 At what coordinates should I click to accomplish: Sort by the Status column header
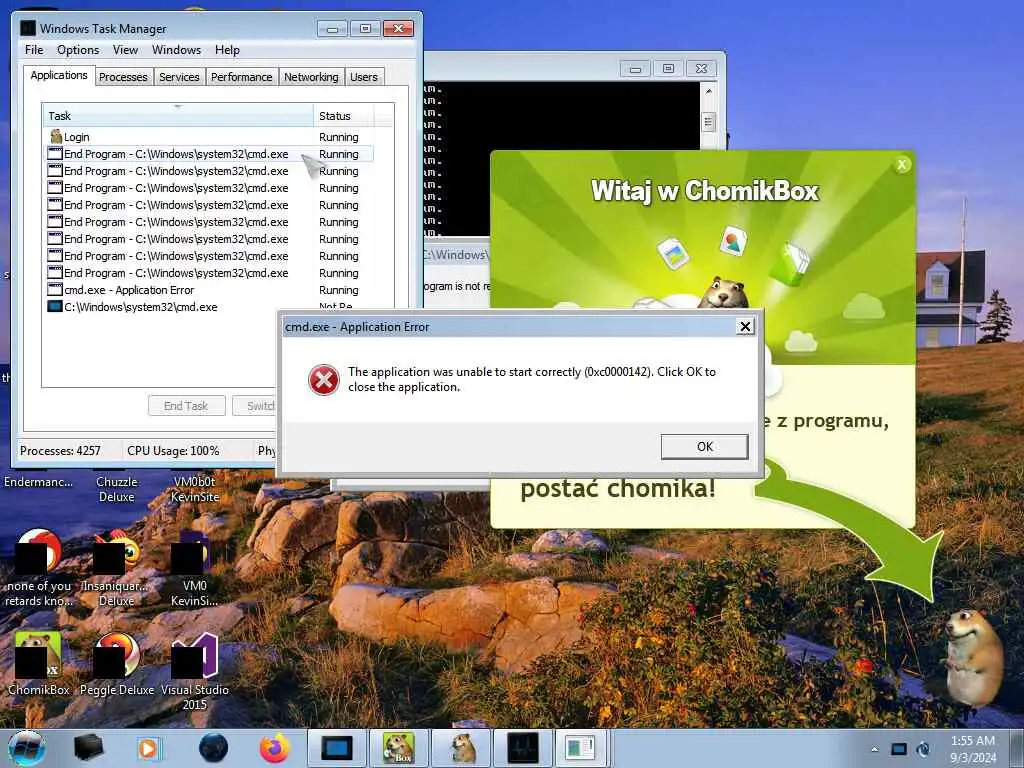point(344,116)
